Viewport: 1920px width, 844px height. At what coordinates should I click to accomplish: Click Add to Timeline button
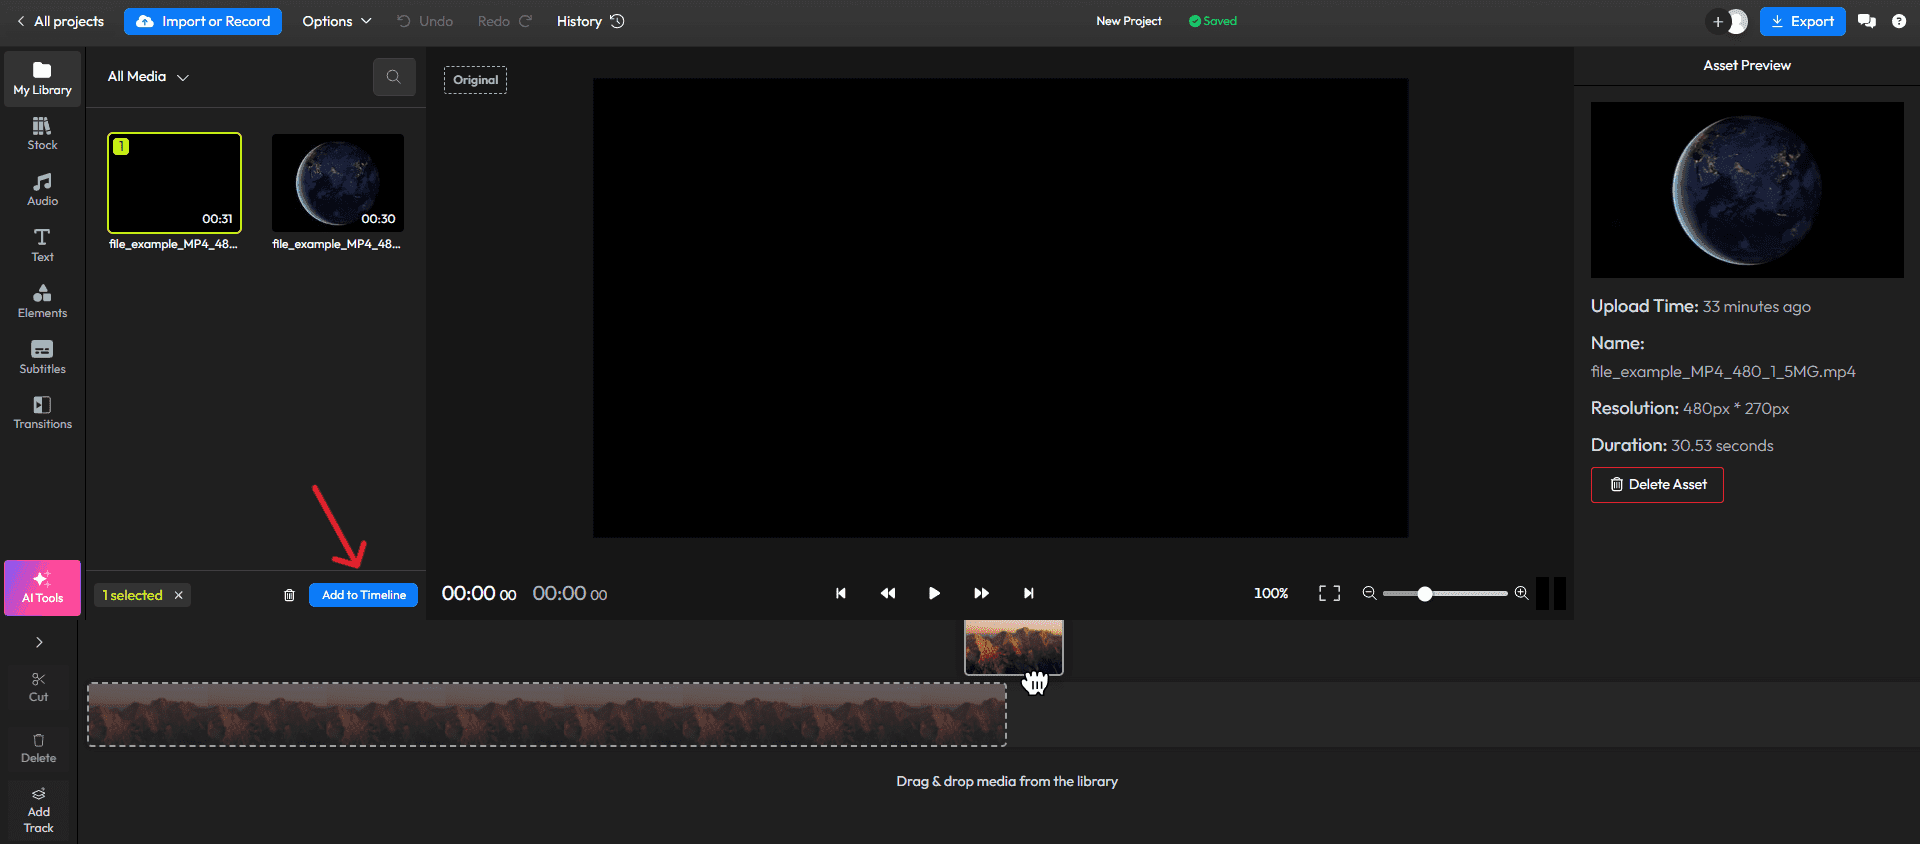pos(364,595)
